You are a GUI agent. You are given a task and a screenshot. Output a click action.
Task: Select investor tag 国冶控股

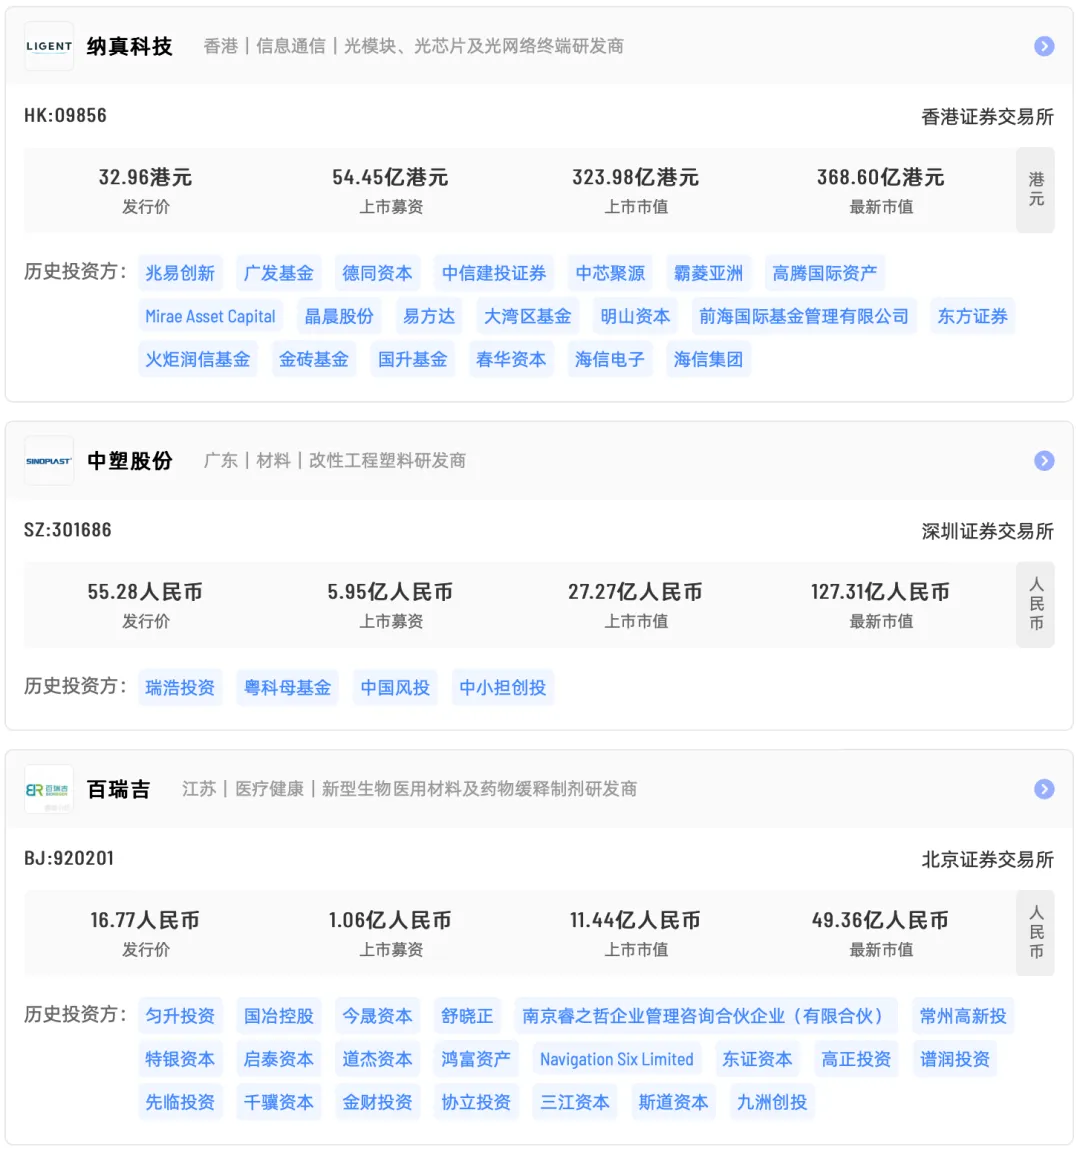pyautogui.click(x=279, y=1016)
